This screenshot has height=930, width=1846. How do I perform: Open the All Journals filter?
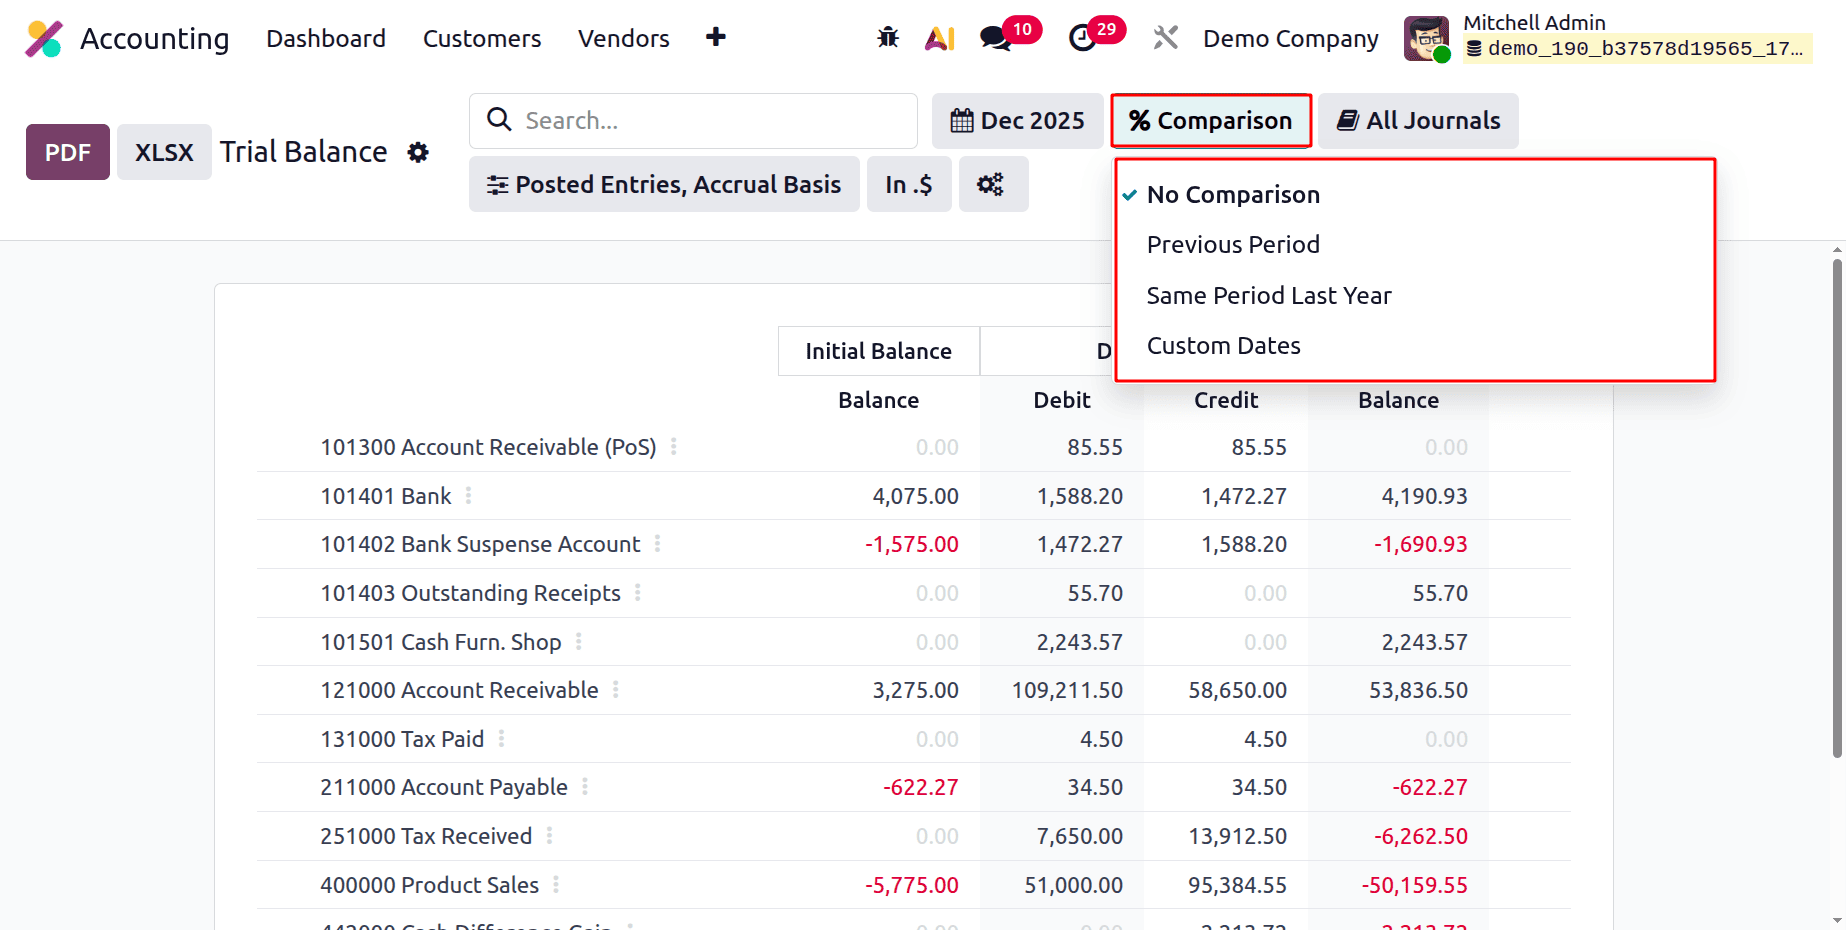1418,121
